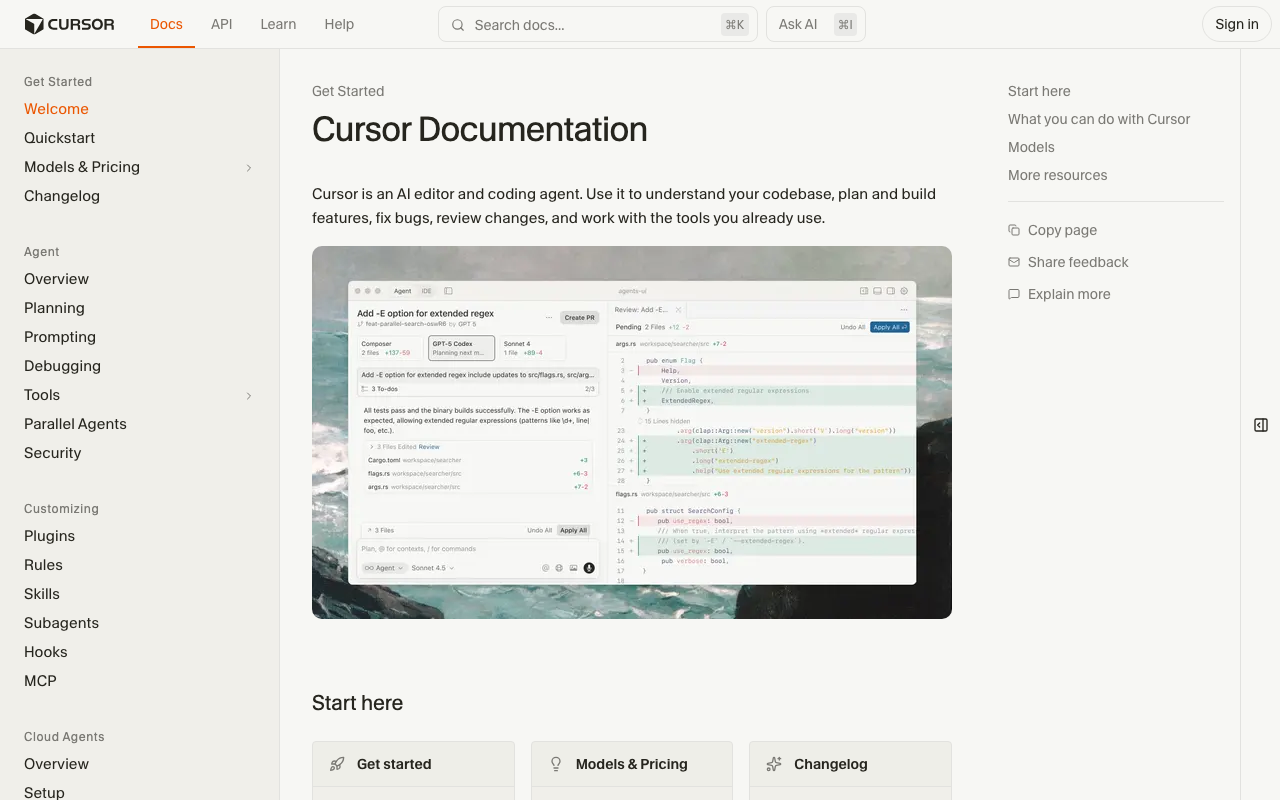Viewport: 1280px width, 800px height.
Task: Open the API tab
Action: coord(221,24)
